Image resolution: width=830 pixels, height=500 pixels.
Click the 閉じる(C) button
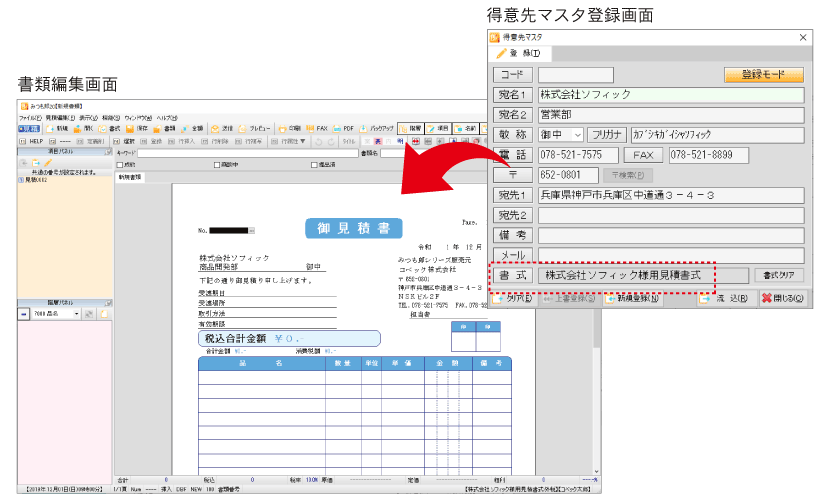782,298
